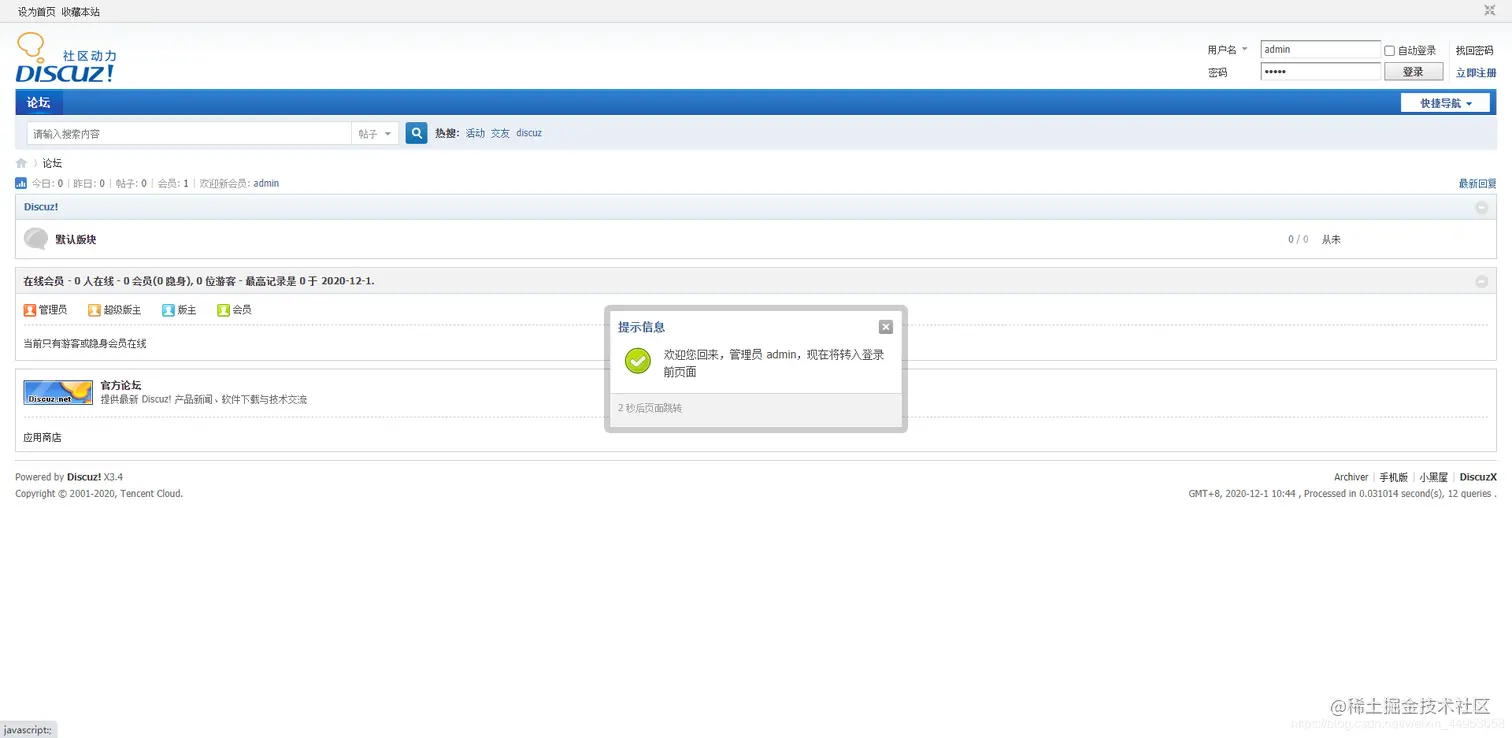Viewport: 1512px width, 738px height.
Task: Click the 手机版 footer link
Action: [1394, 477]
